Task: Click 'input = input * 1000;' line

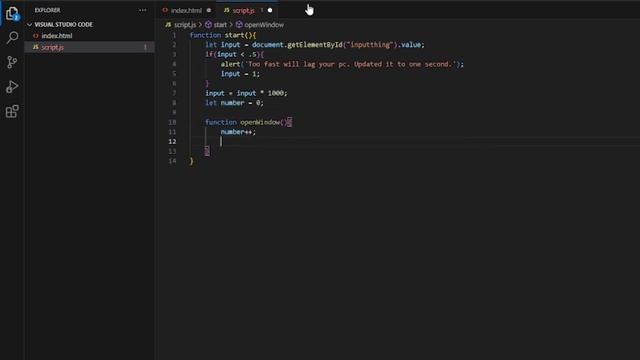Action: pyautogui.click(x=246, y=93)
